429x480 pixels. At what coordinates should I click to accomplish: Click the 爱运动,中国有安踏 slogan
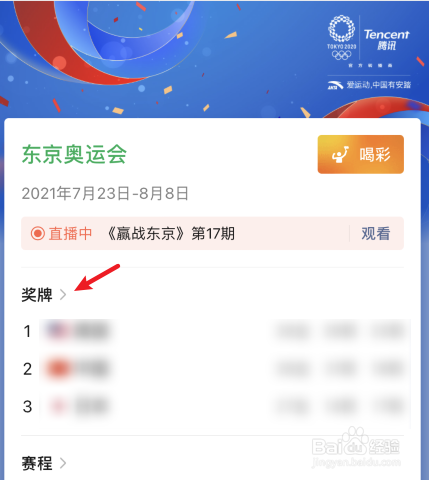pyautogui.click(x=379, y=85)
